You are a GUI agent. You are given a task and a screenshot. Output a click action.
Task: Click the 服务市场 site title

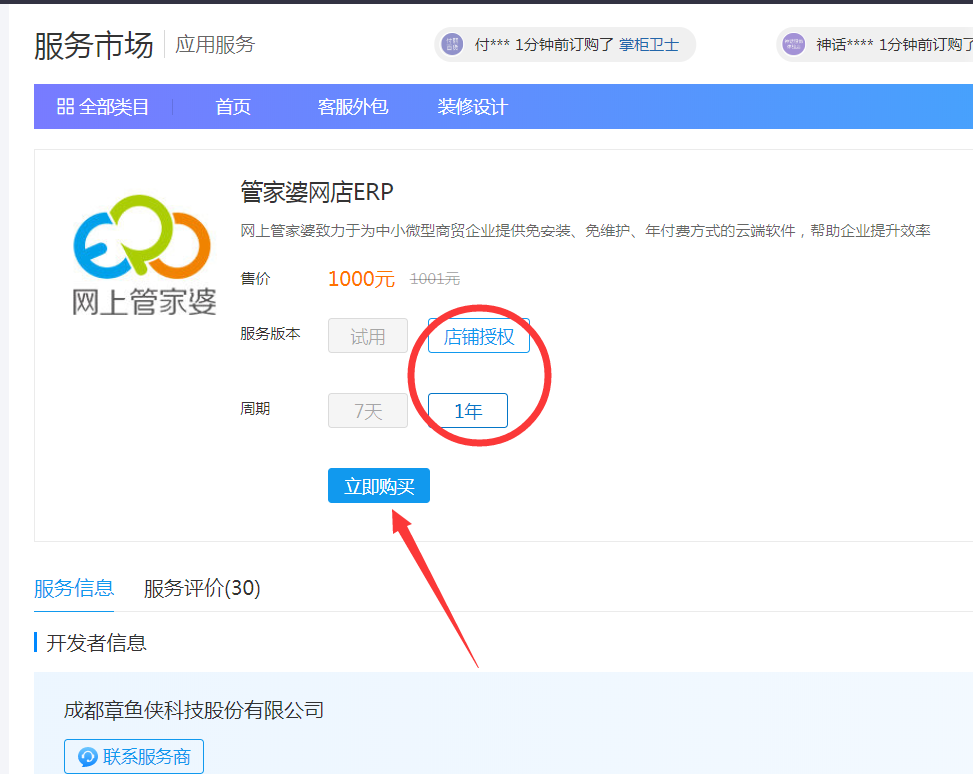94,45
